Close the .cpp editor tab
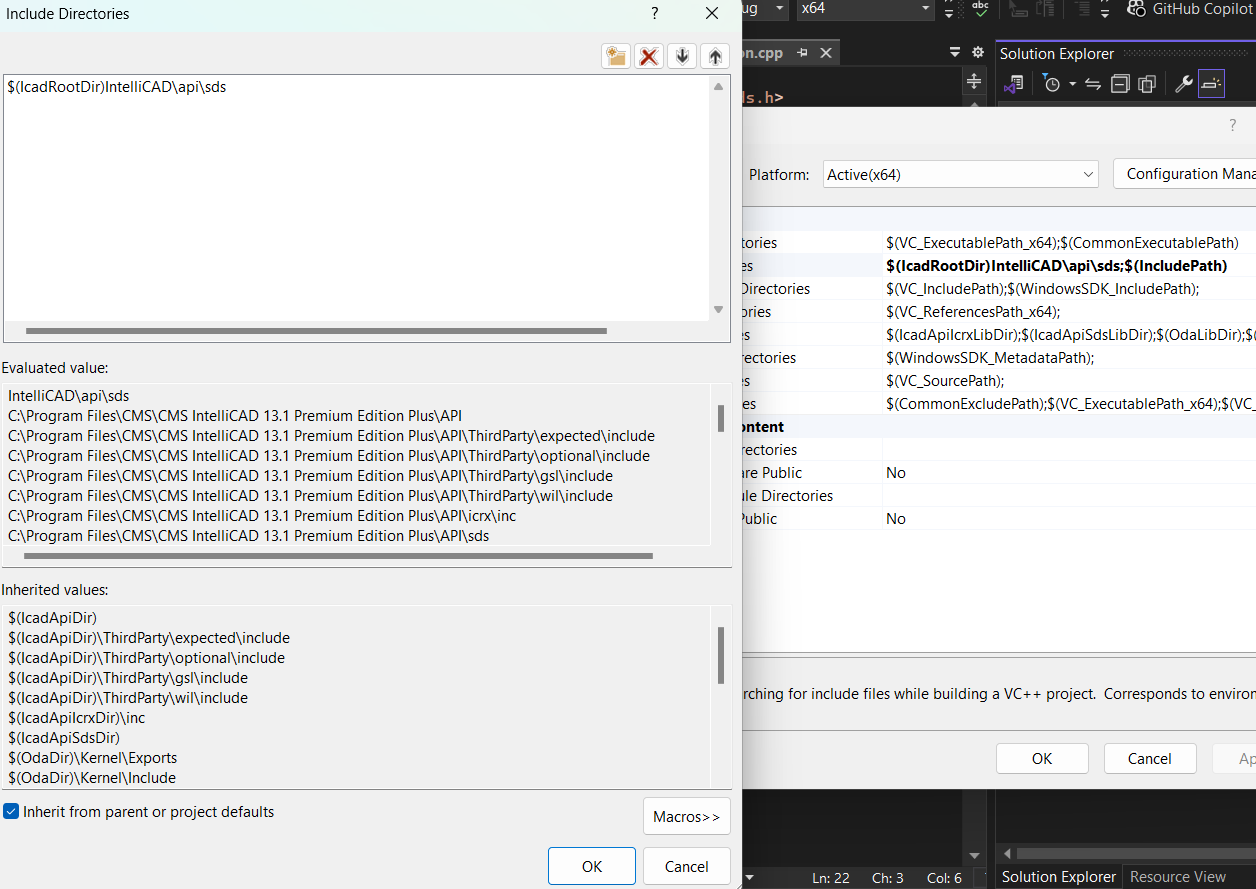This screenshot has height=889, width=1256. [826, 53]
